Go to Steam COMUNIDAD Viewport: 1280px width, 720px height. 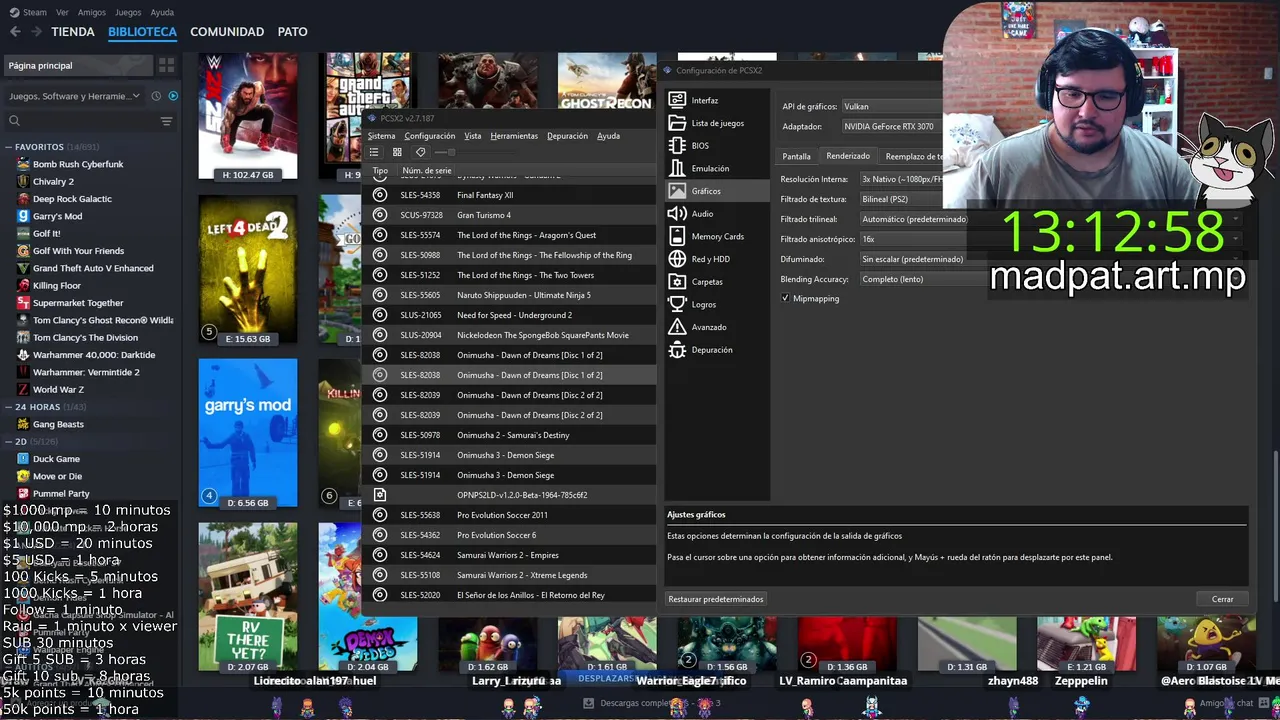pyautogui.click(x=227, y=31)
